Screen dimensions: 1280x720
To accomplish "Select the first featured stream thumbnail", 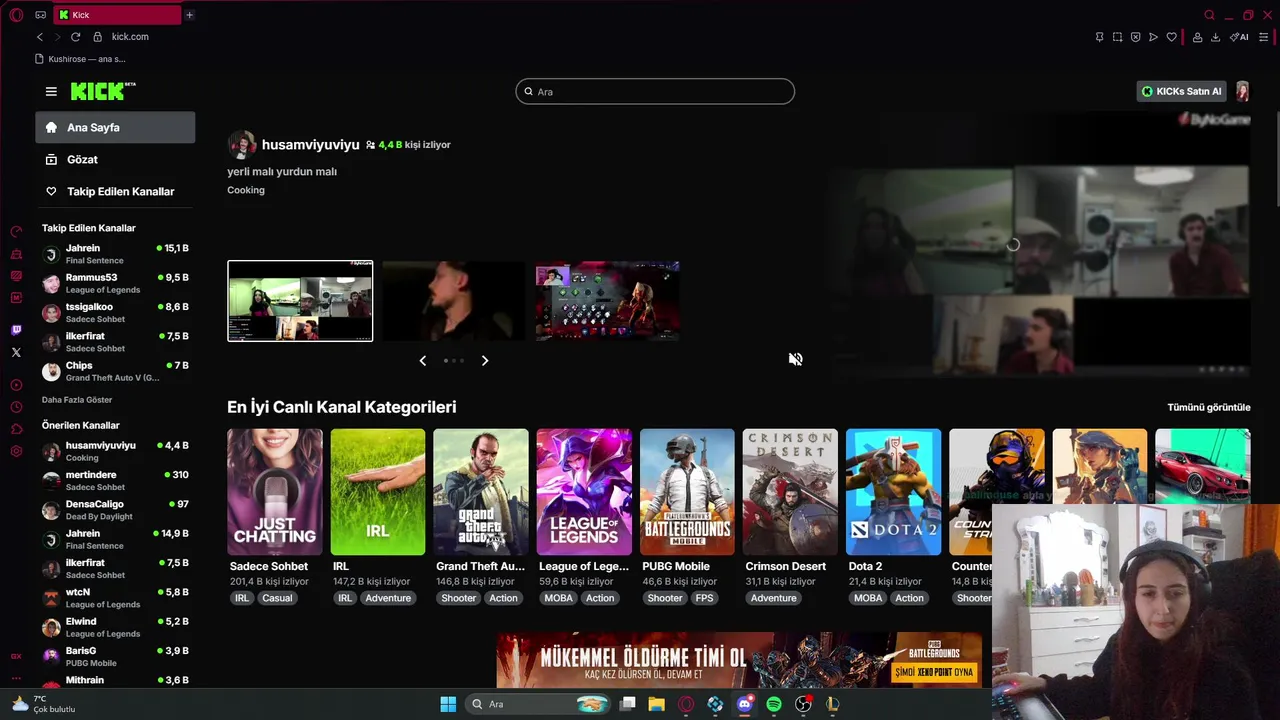I will [x=300, y=301].
